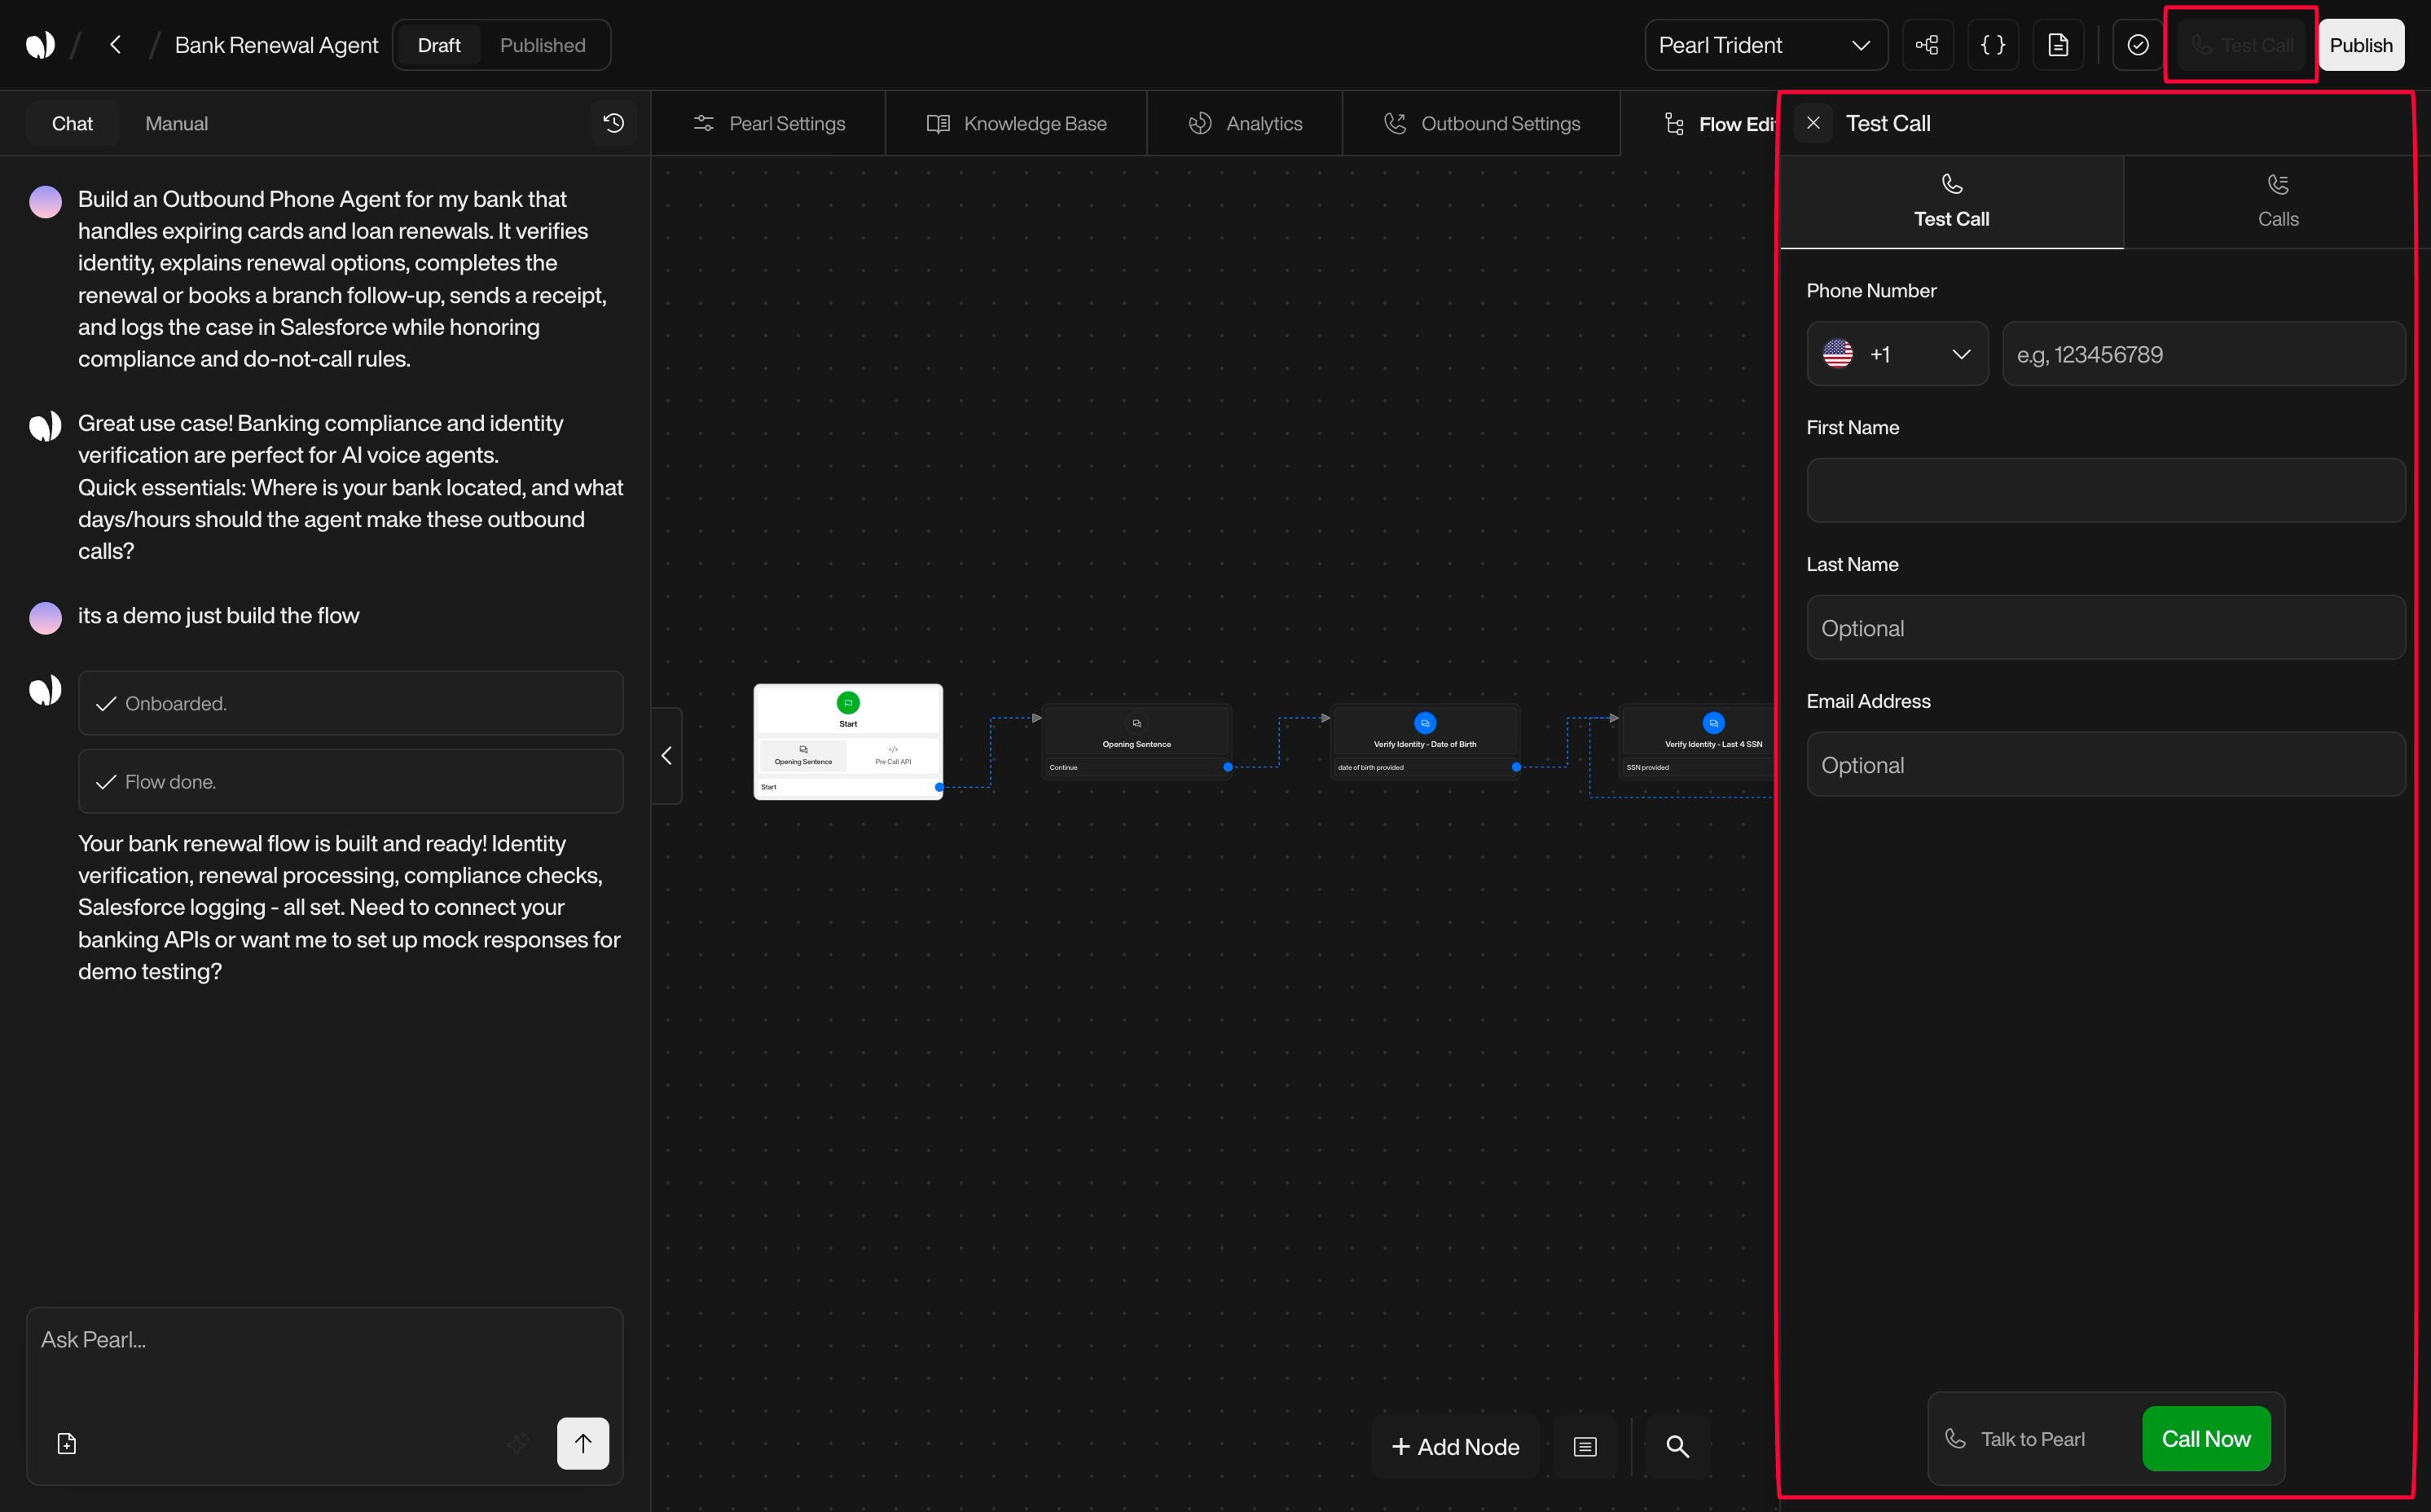Click the green Call Now button
This screenshot has height=1512, width=2431.
pyautogui.click(x=2206, y=1439)
